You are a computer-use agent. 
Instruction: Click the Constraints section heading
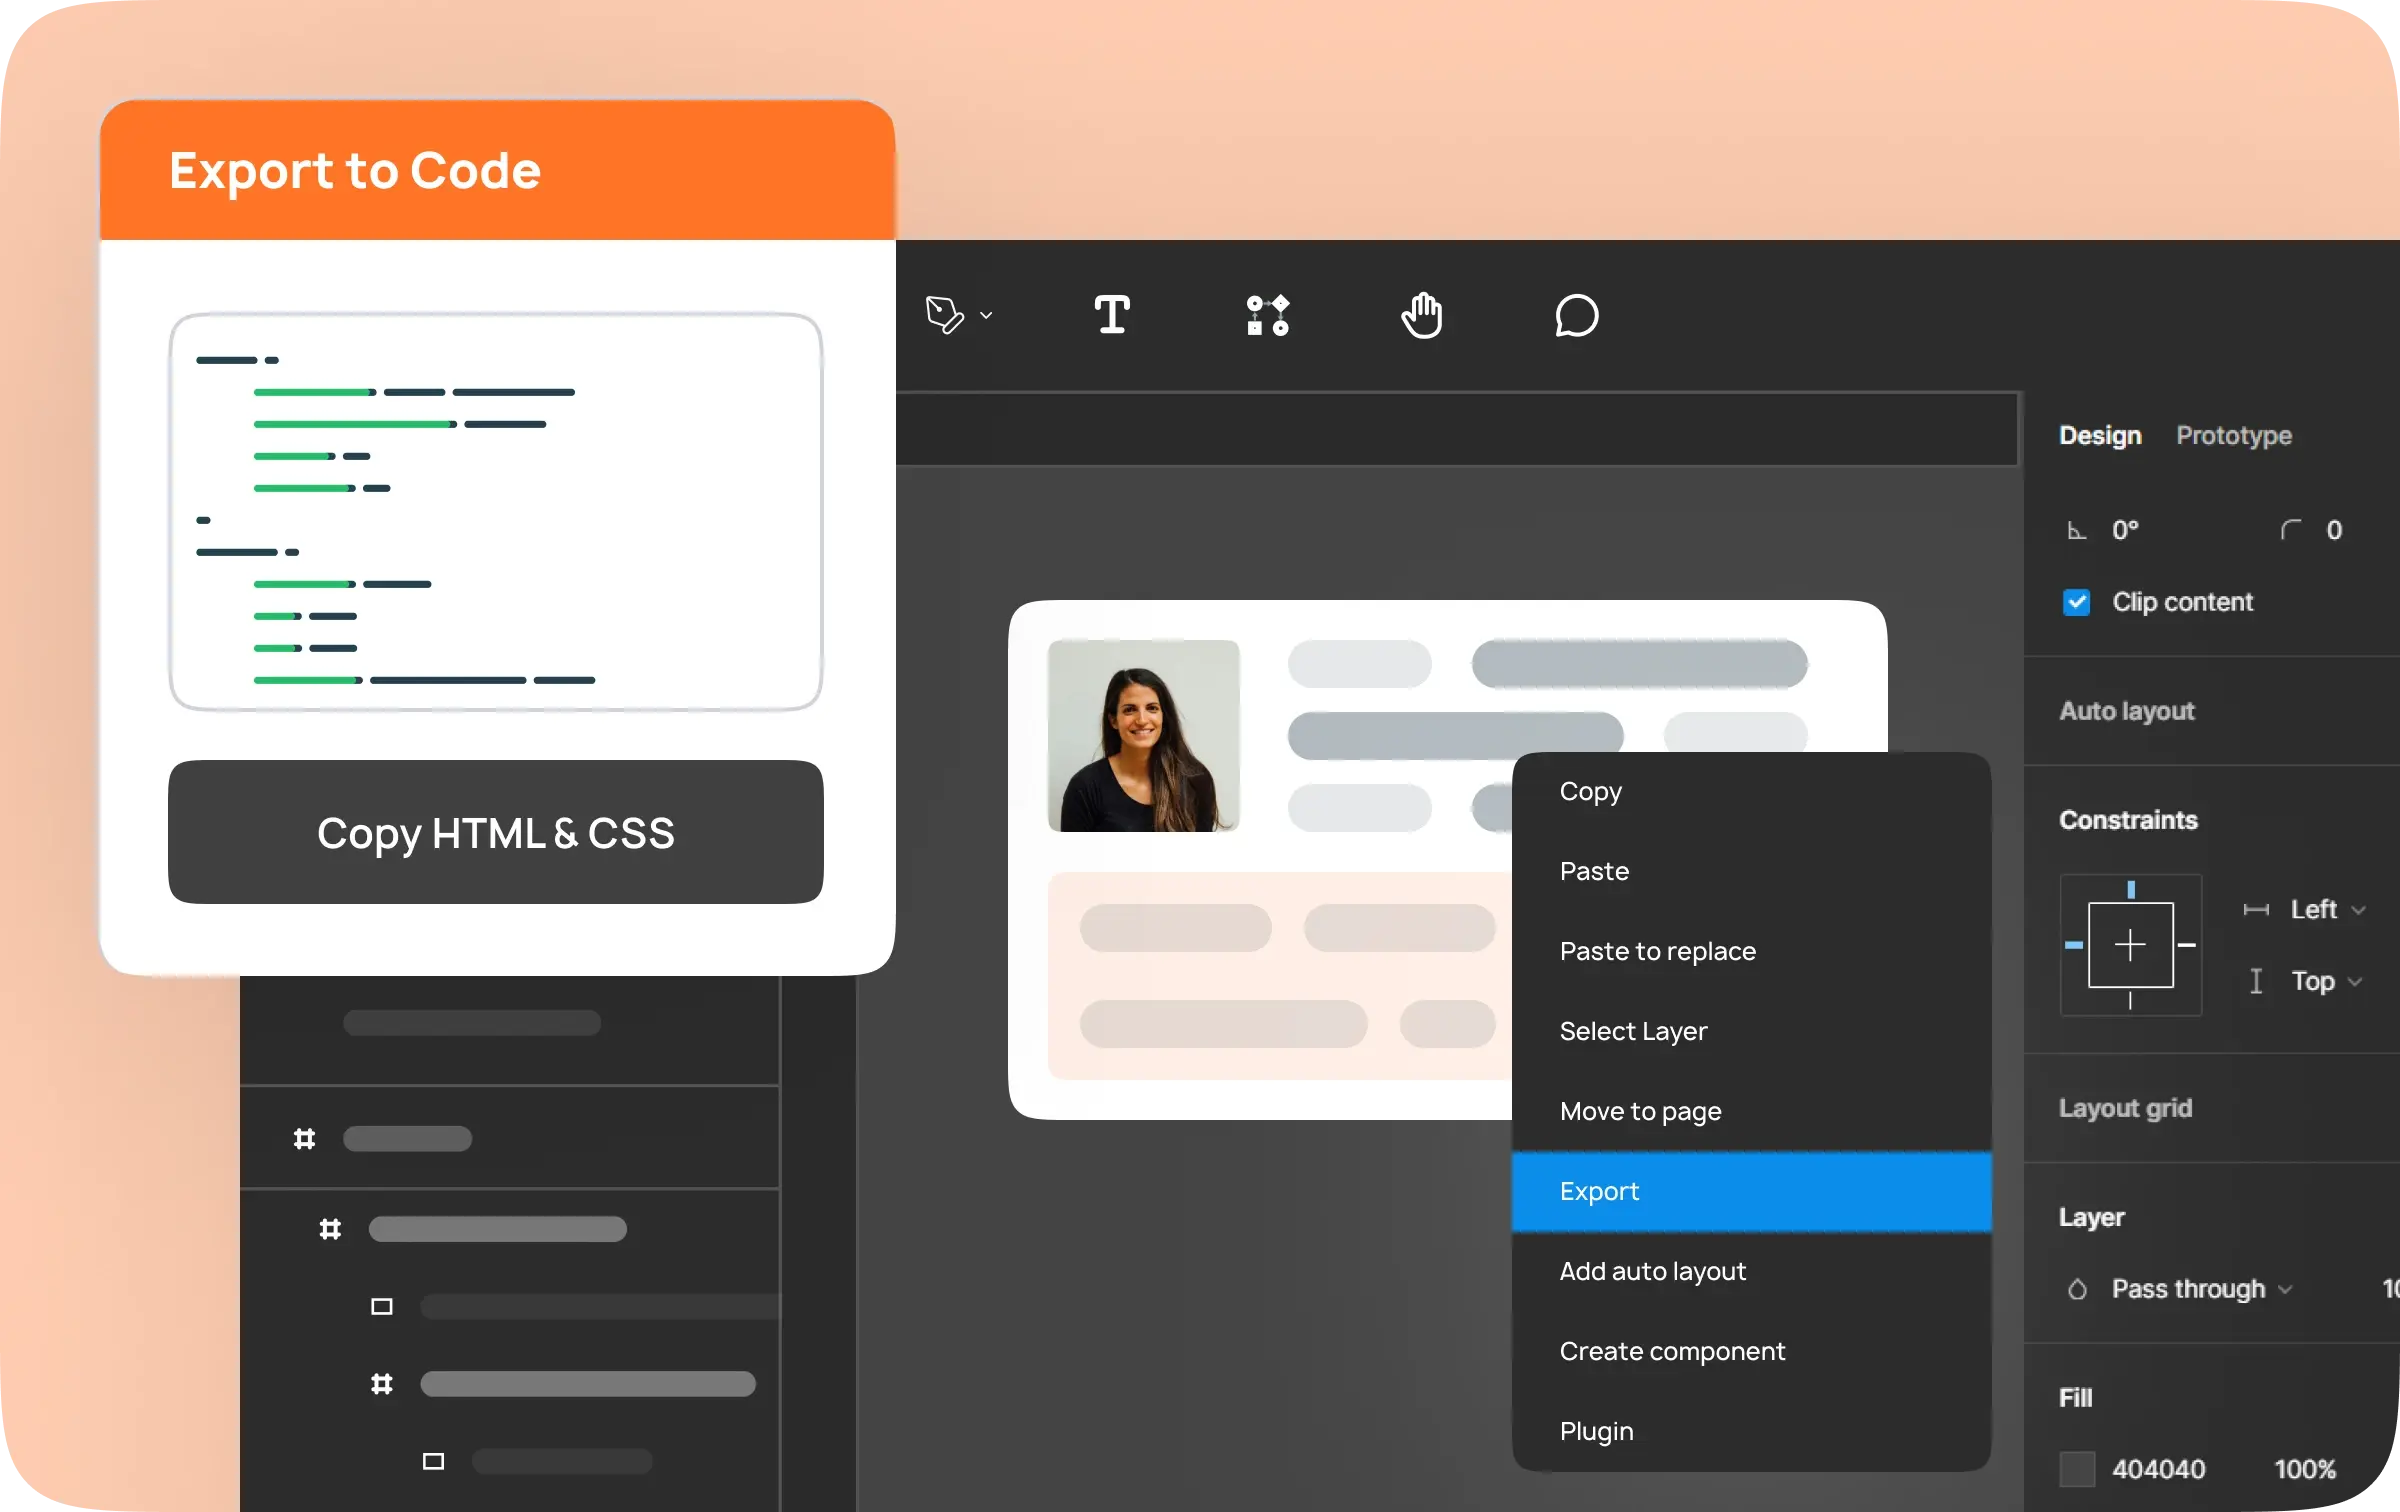2128,820
